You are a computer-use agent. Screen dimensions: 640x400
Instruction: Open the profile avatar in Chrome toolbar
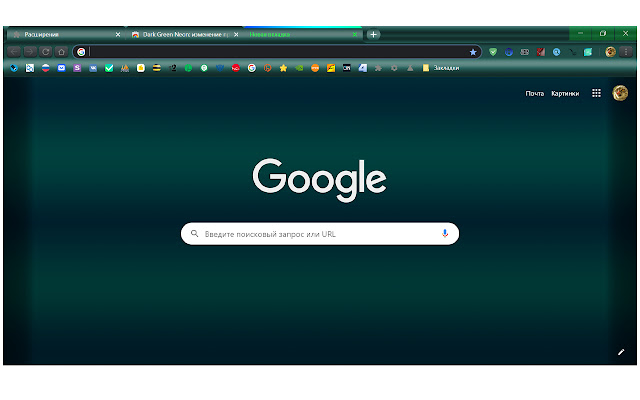click(x=610, y=52)
